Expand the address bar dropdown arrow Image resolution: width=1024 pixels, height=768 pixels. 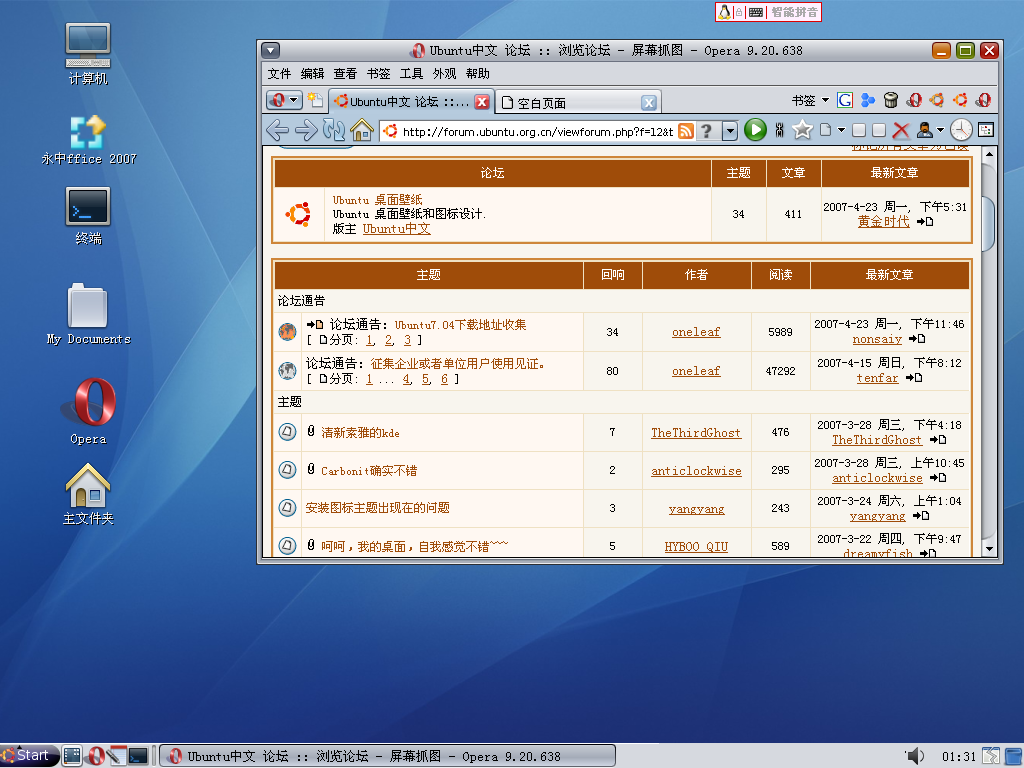pyautogui.click(x=730, y=131)
